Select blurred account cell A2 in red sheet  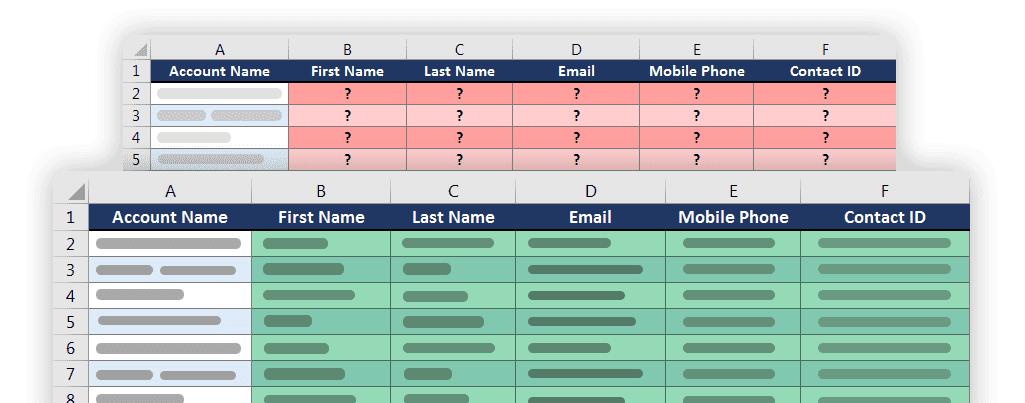click(x=220, y=94)
